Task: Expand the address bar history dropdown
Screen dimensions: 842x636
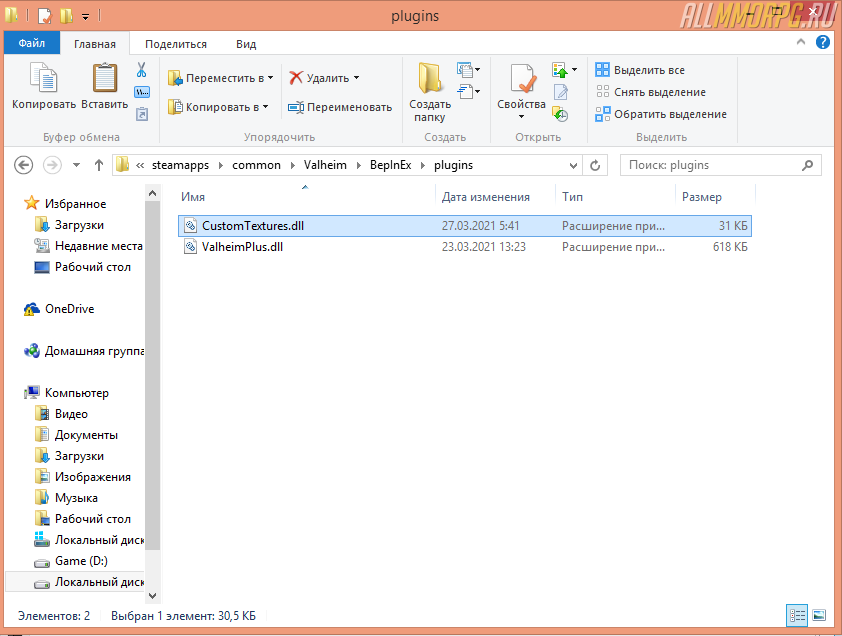Action: pyautogui.click(x=573, y=165)
